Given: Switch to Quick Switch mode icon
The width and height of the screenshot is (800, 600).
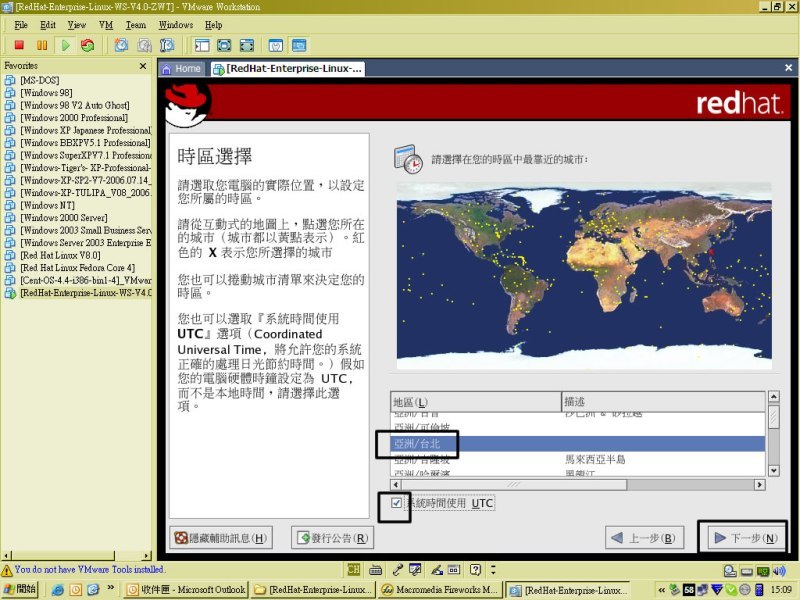Looking at the screenshot, I should click(x=224, y=45).
